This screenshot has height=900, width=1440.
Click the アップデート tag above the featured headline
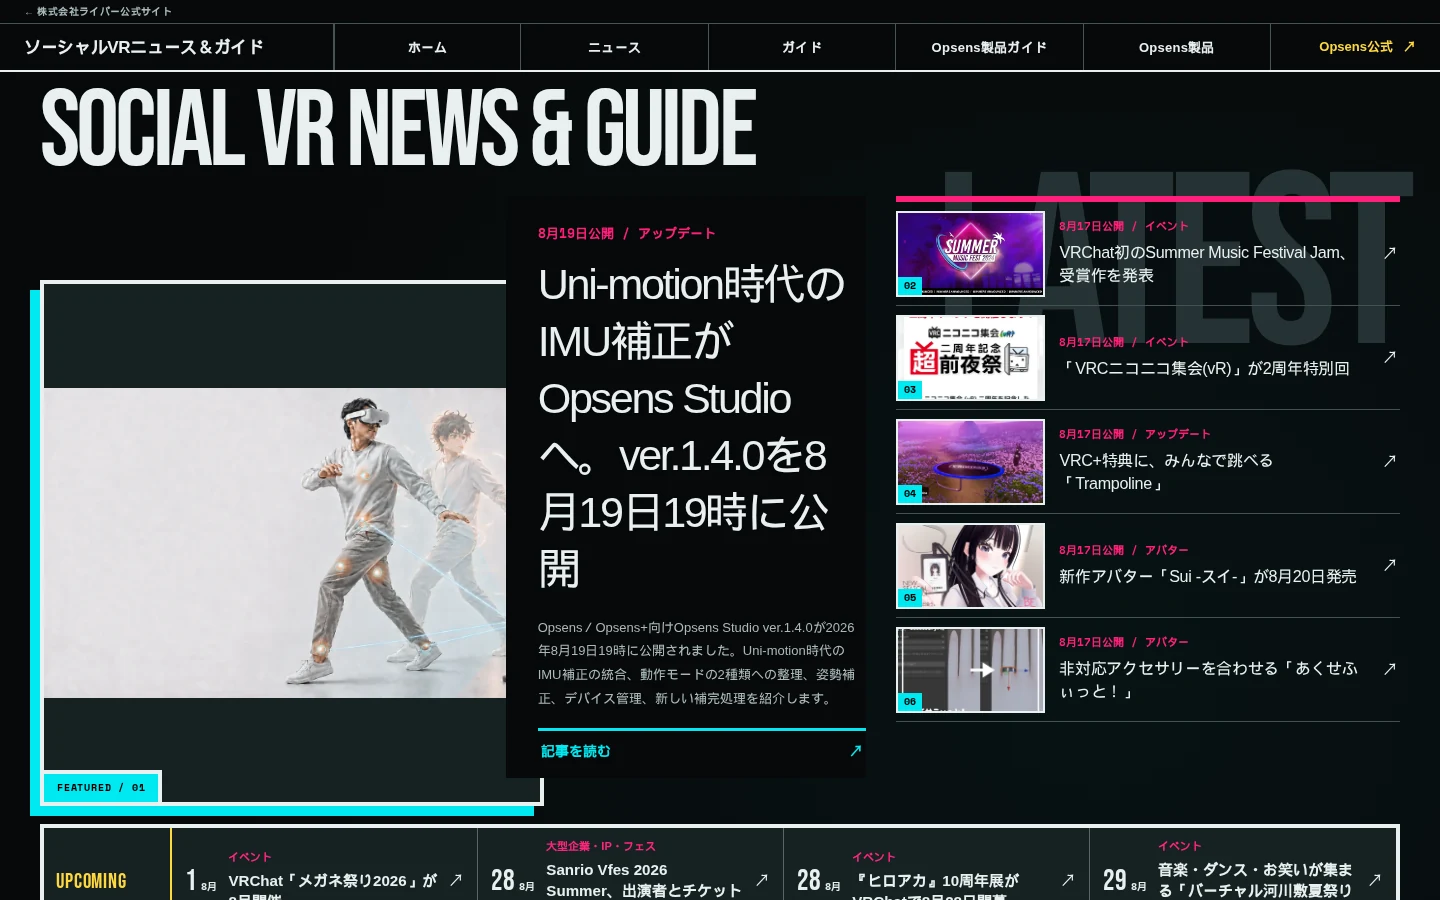pyautogui.click(x=677, y=233)
